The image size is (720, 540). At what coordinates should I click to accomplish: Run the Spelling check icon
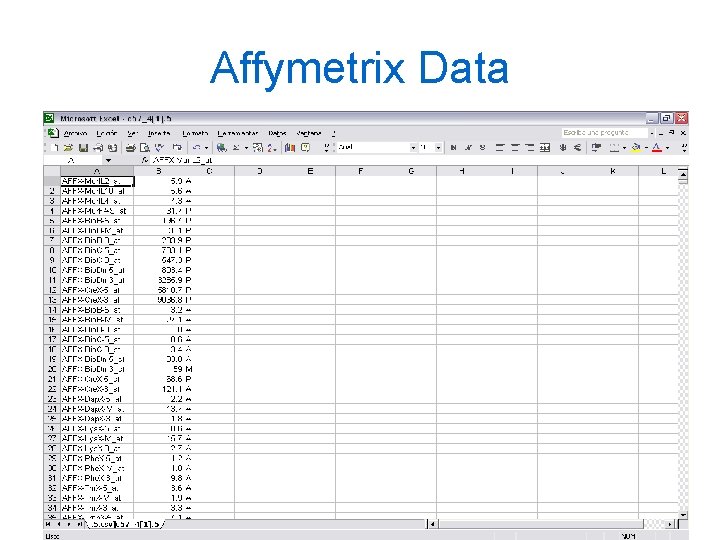160,147
